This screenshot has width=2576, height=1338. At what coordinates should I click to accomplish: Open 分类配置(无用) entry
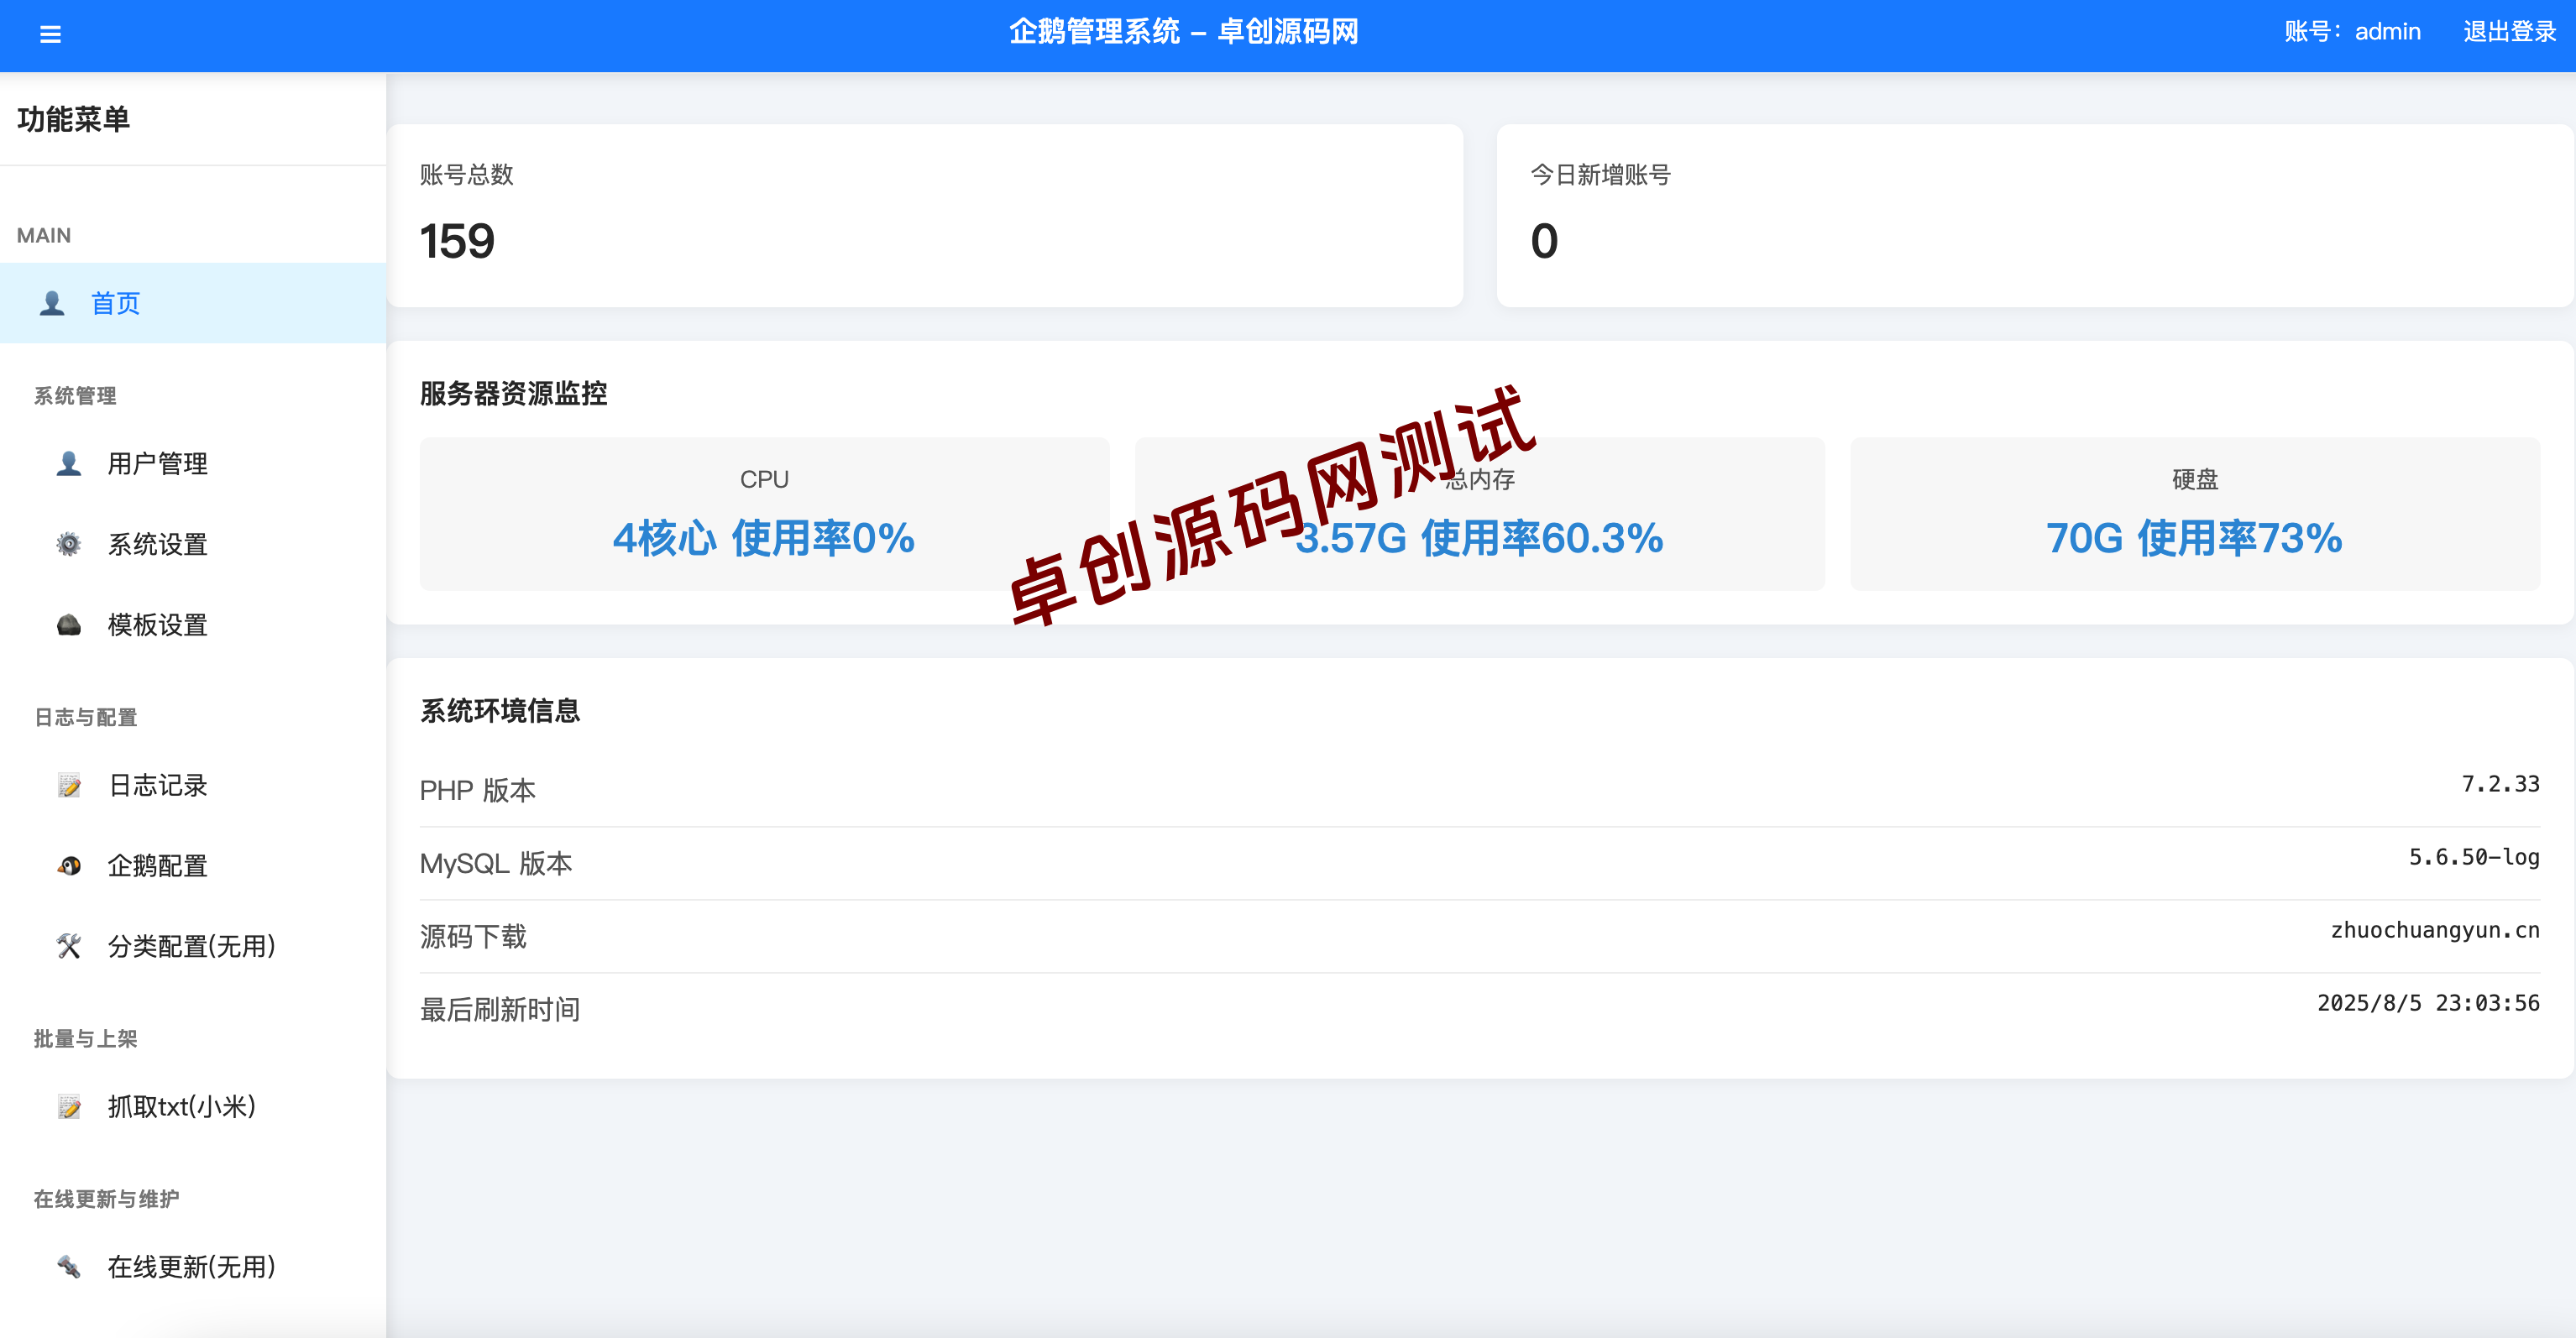coord(193,946)
